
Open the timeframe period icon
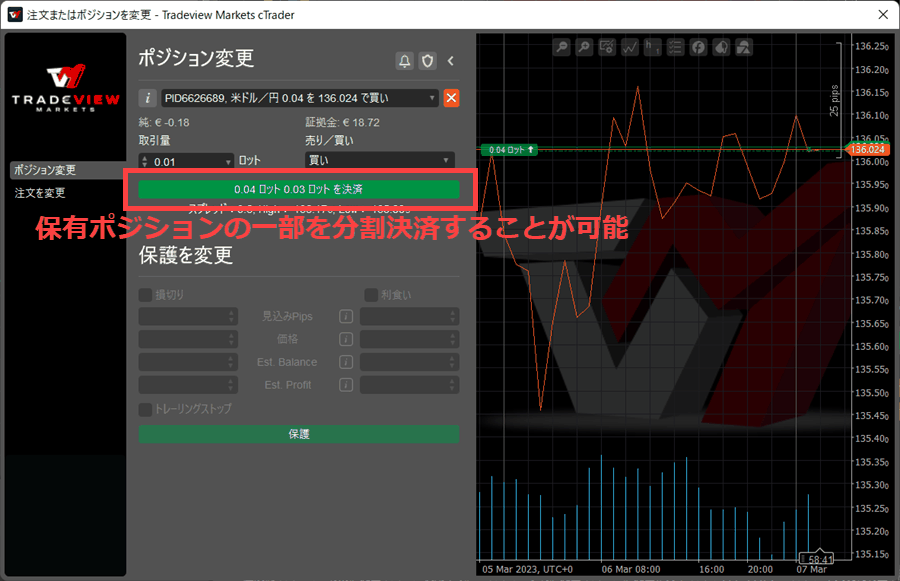[653, 46]
